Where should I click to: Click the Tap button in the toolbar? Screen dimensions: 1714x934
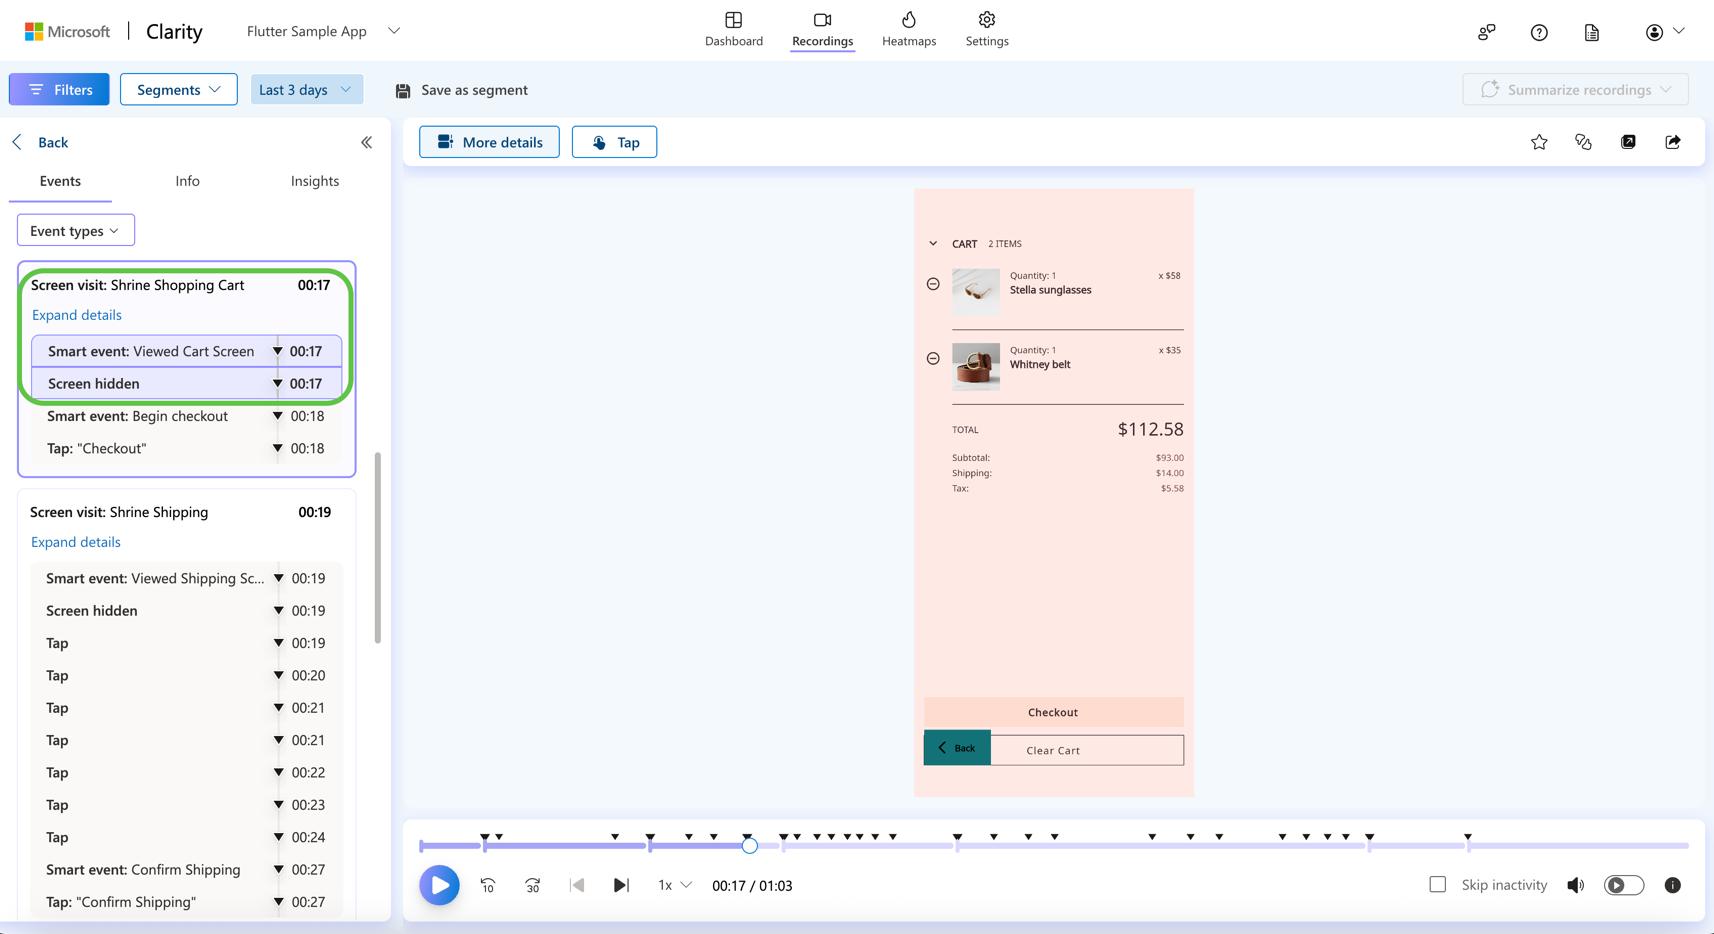(x=614, y=142)
